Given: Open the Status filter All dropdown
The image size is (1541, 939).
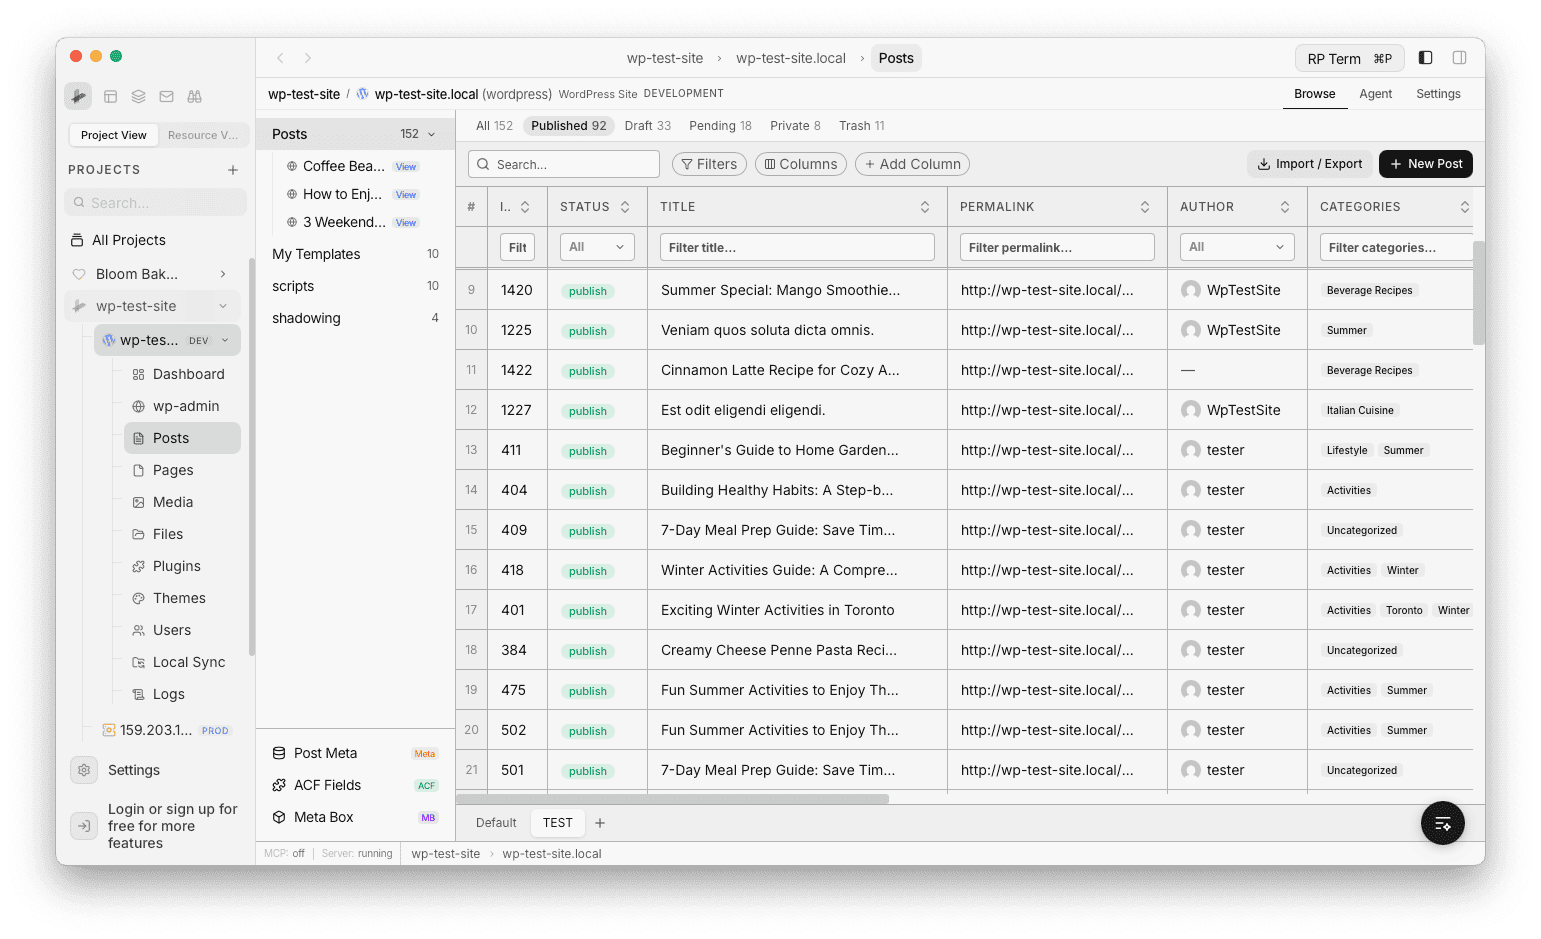Looking at the screenshot, I should [x=596, y=246].
